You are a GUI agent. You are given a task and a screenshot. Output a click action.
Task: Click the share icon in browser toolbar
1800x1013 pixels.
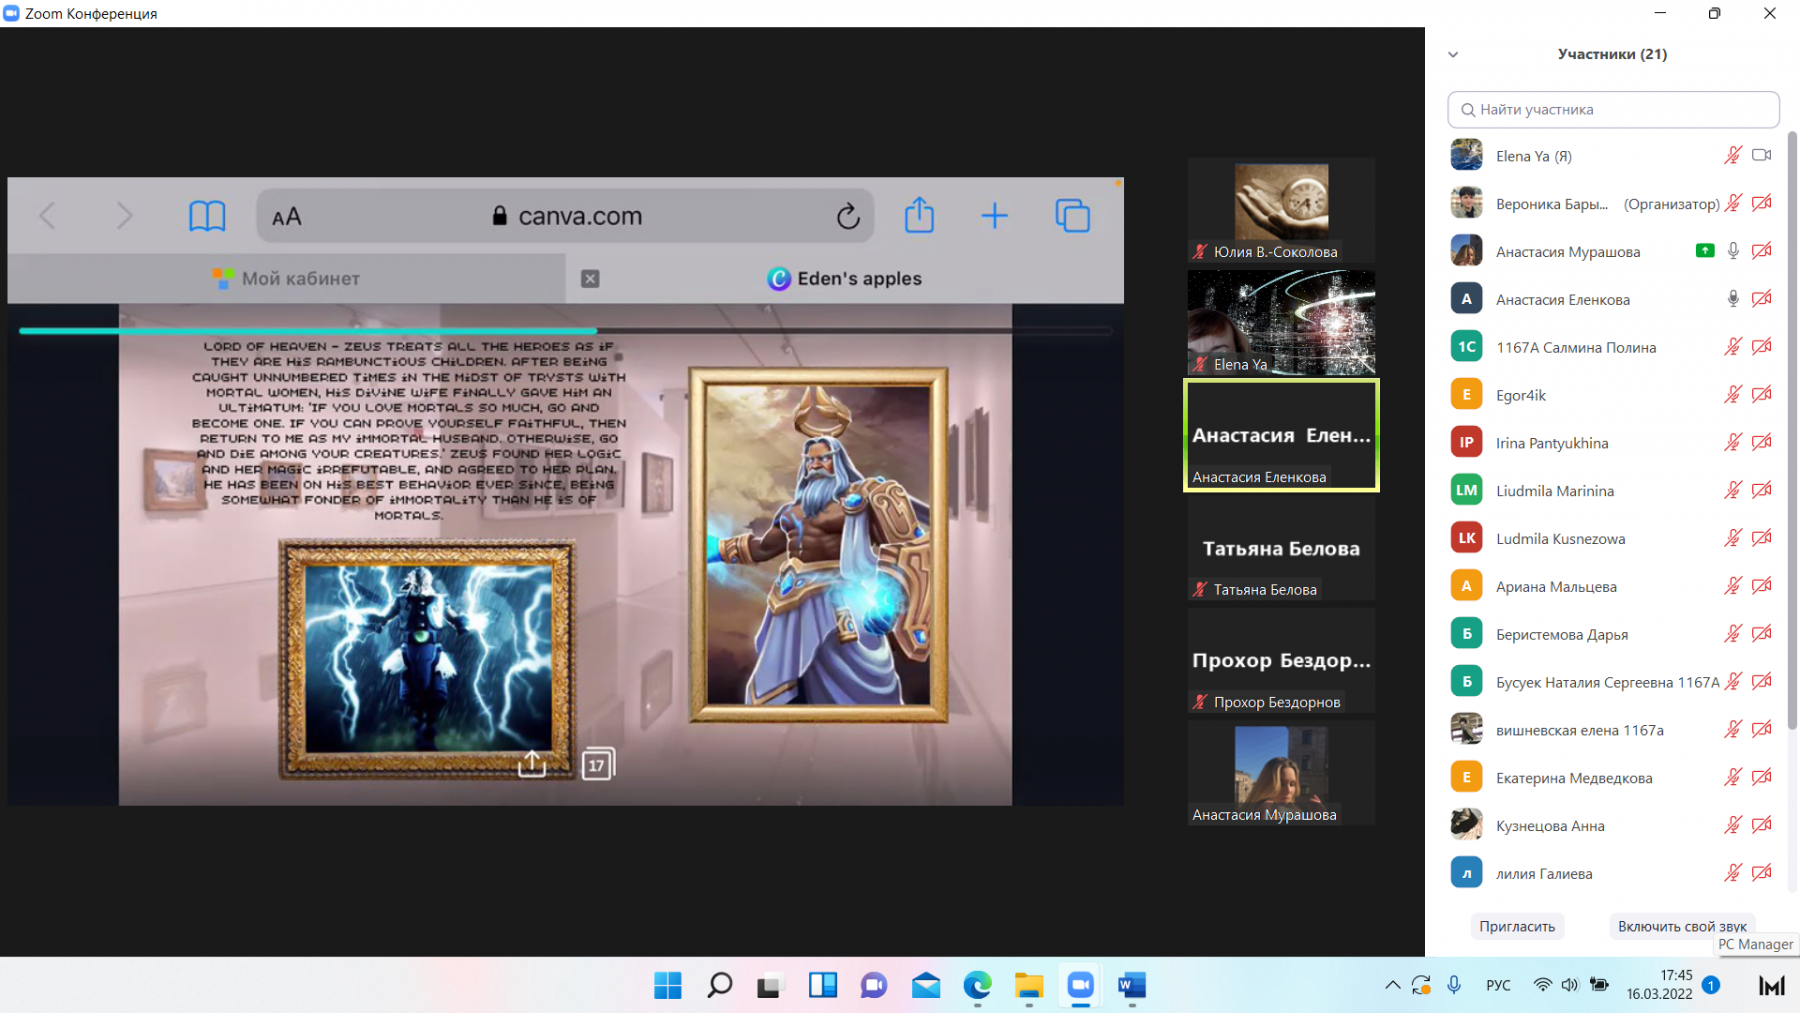[919, 215]
